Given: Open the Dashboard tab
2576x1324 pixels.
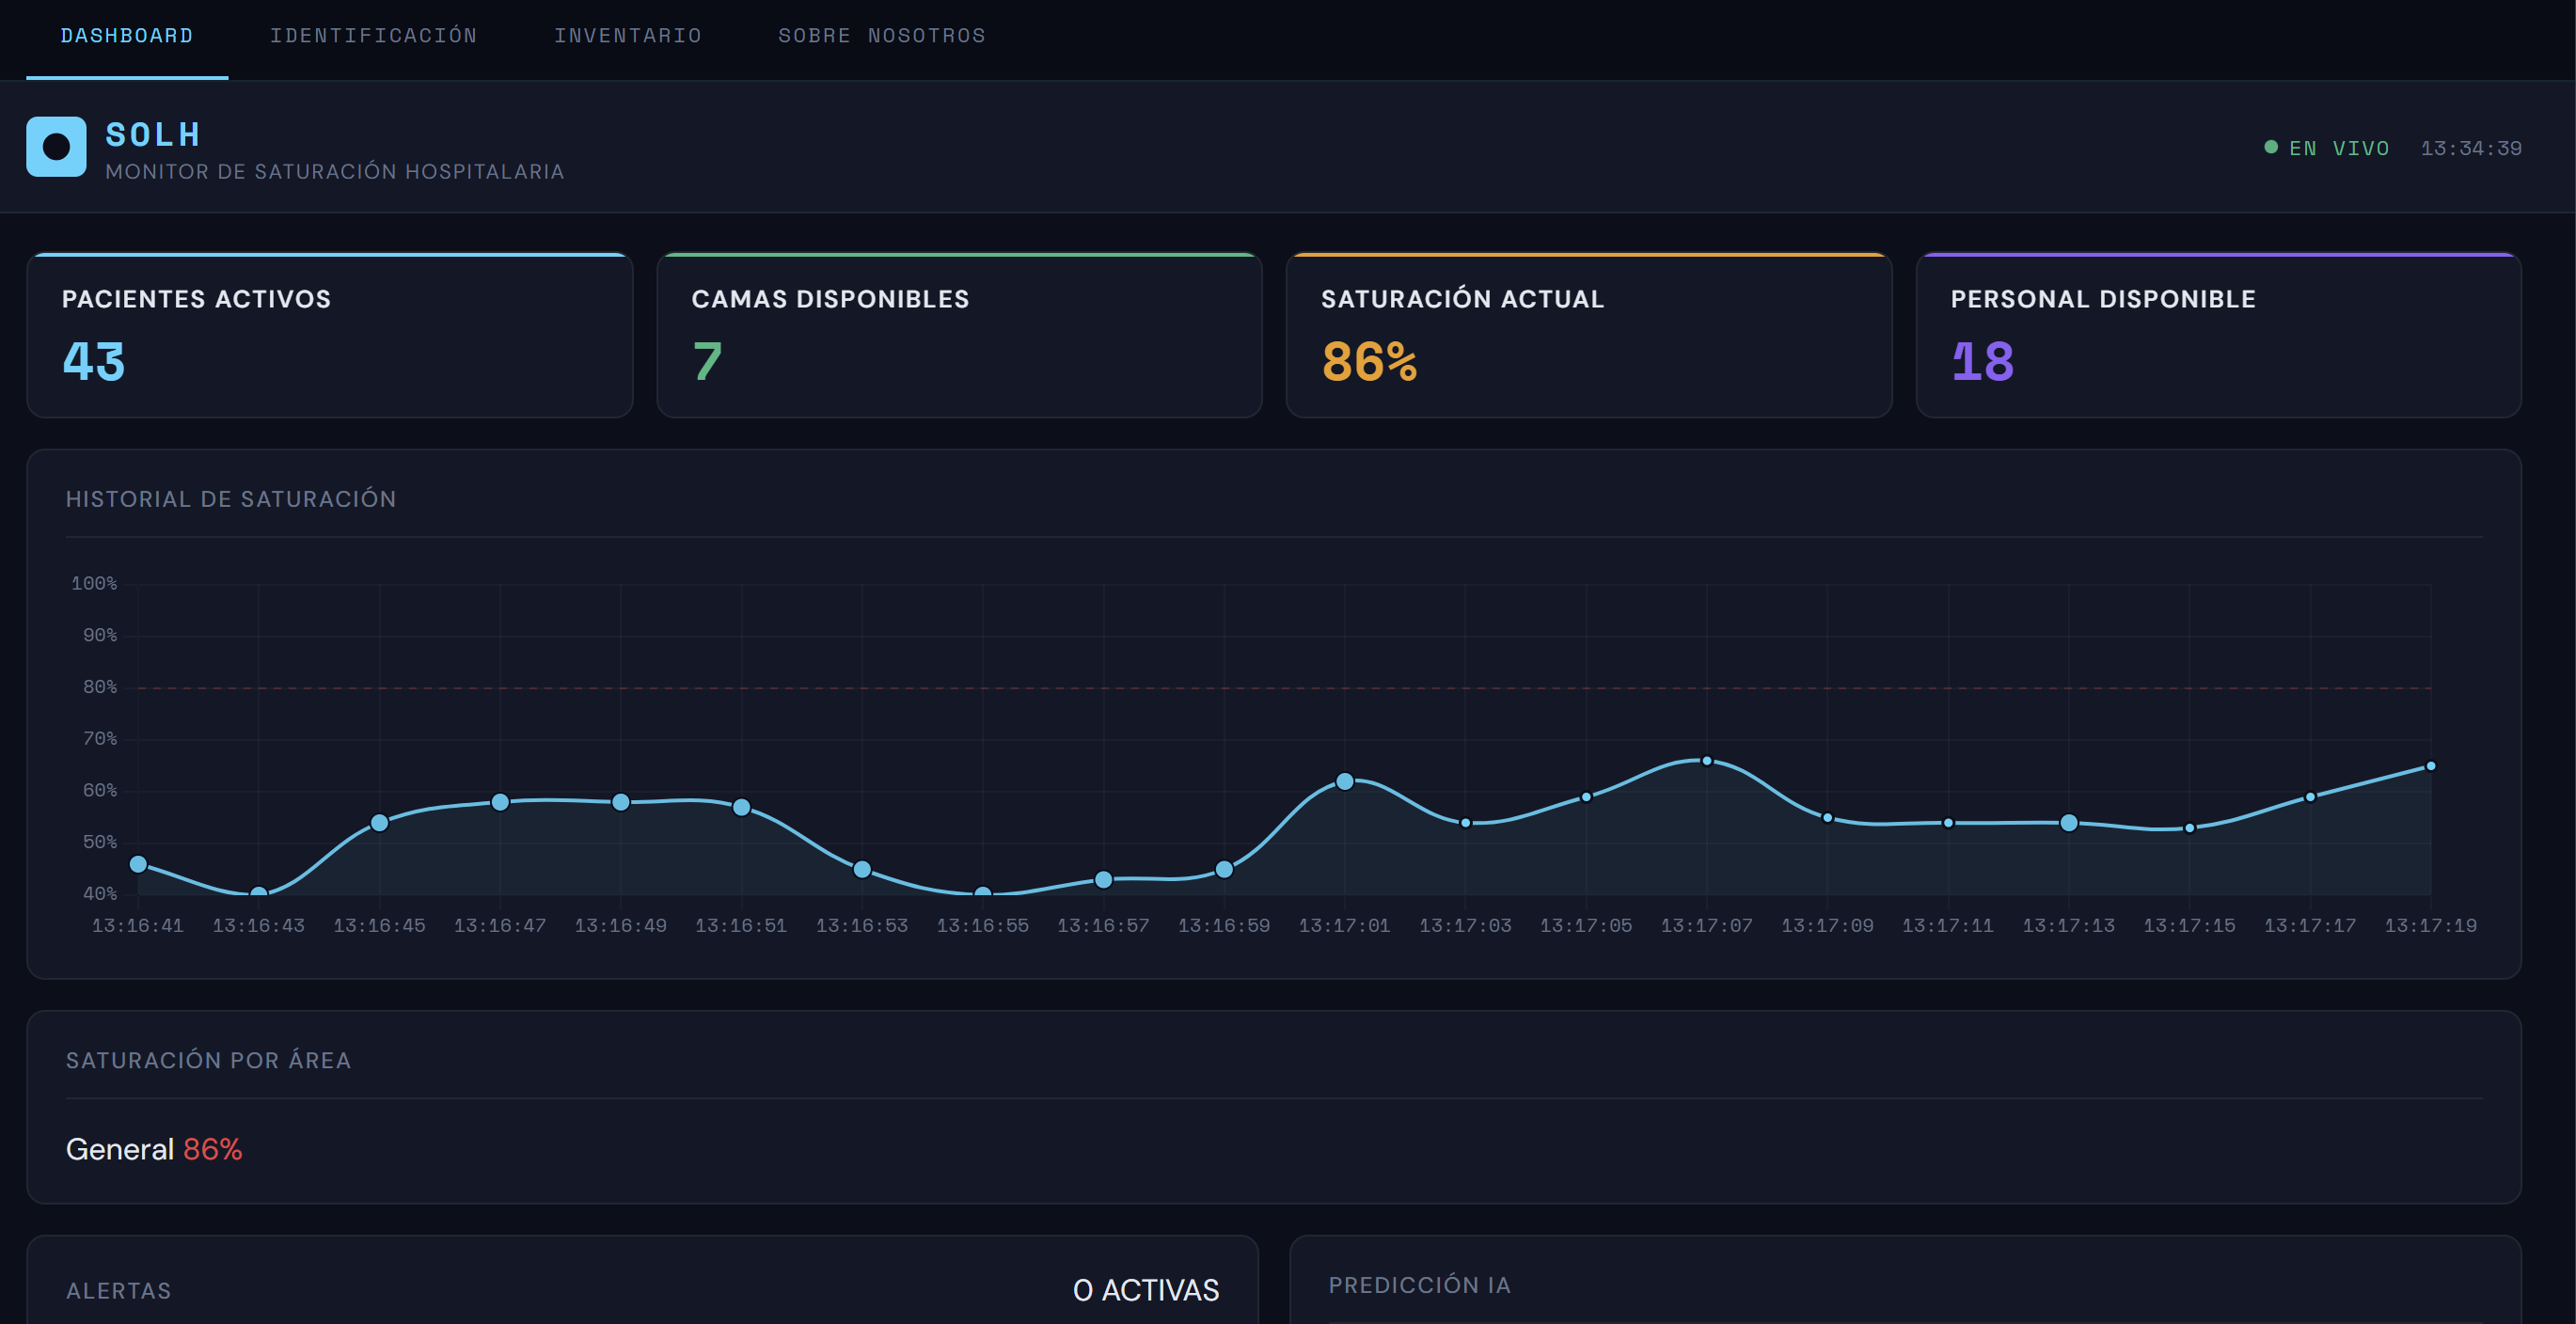Looking at the screenshot, I should tap(127, 36).
